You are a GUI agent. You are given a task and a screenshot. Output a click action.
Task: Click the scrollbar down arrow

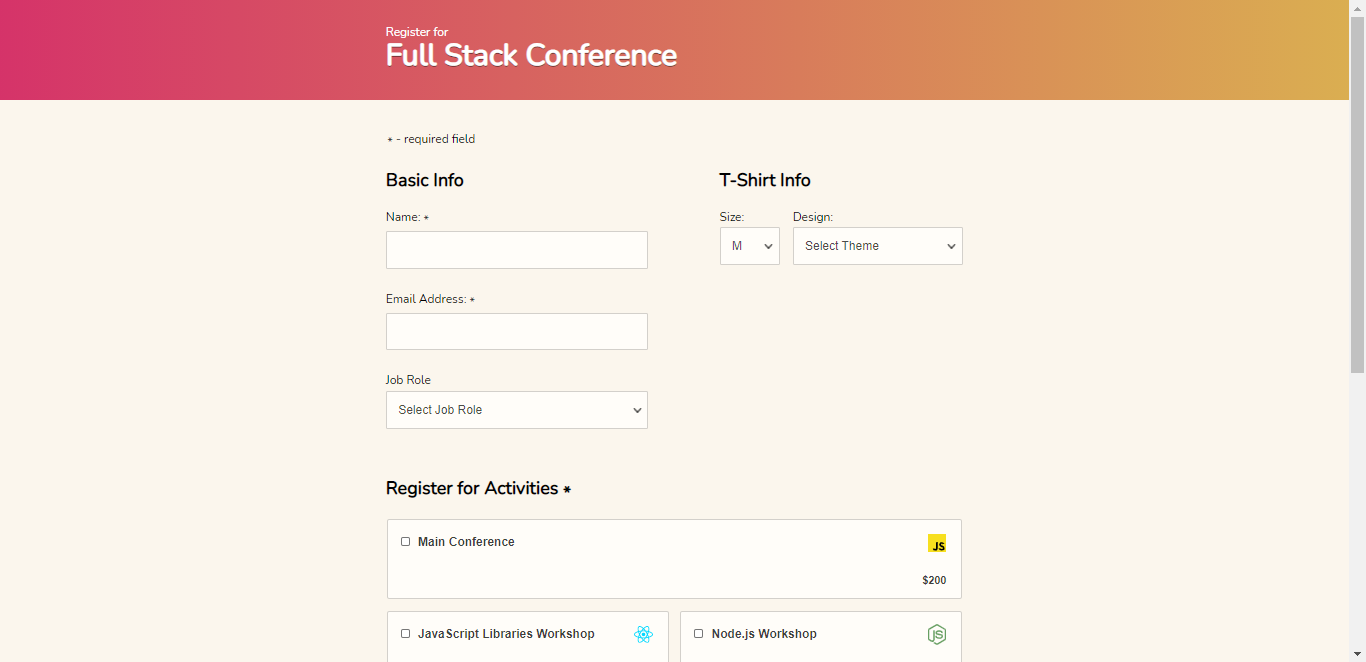point(1358,654)
